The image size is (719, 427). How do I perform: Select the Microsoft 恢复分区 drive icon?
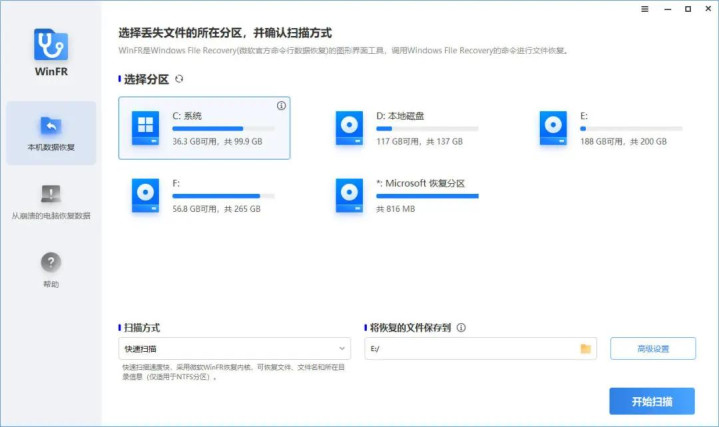coord(349,195)
